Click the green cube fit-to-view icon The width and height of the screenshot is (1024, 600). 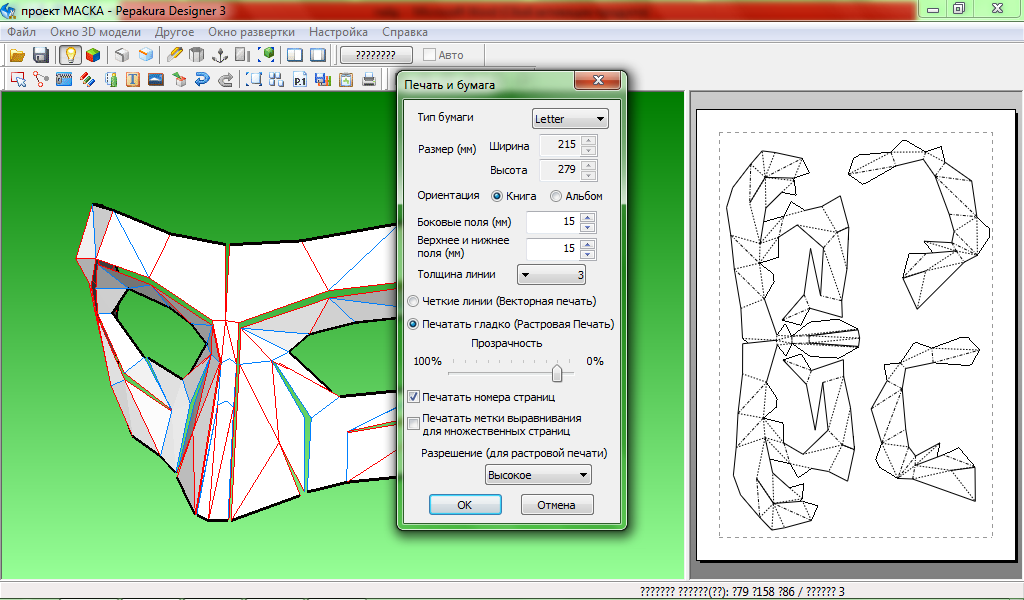pos(266,55)
